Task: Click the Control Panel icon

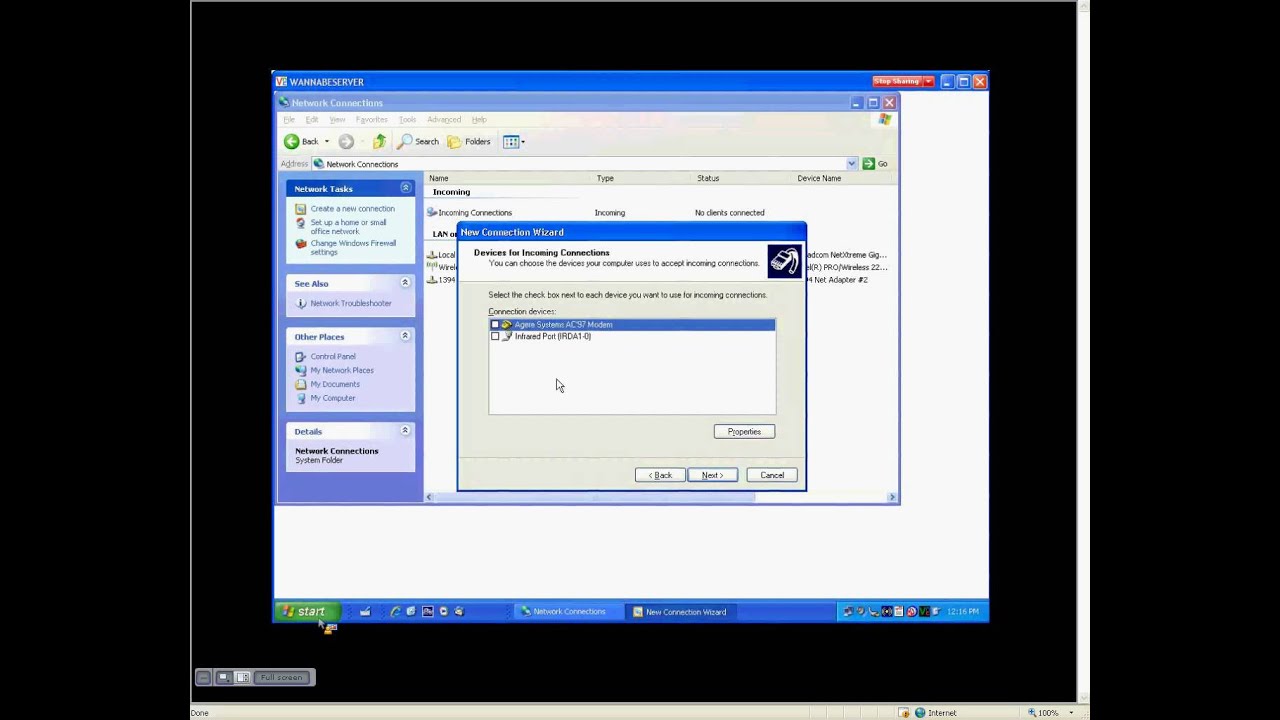Action: click(300, 357)
